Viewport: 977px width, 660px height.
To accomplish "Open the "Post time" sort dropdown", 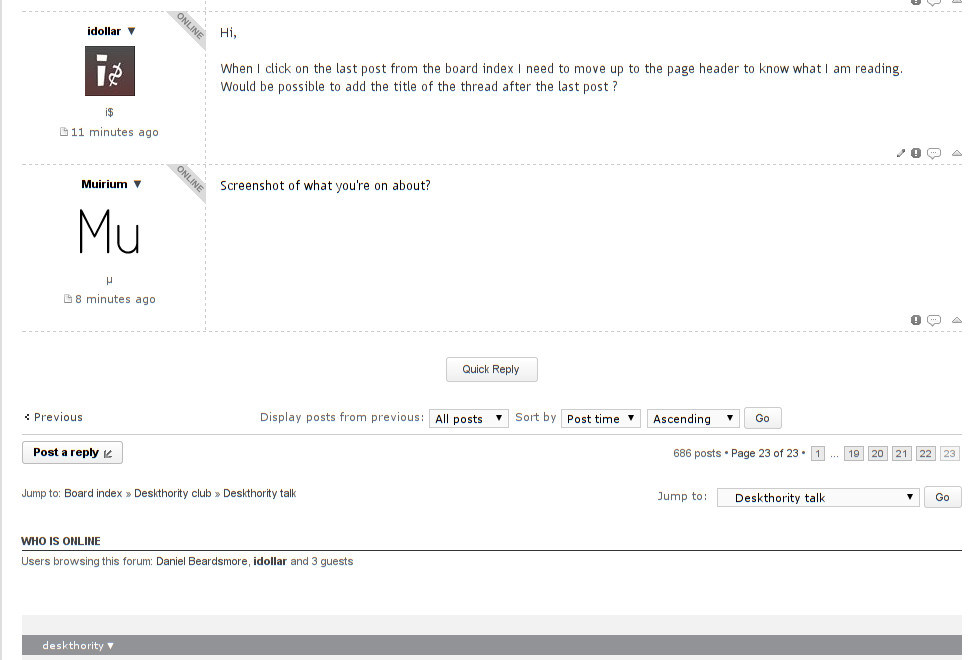I will click(600, 419).
